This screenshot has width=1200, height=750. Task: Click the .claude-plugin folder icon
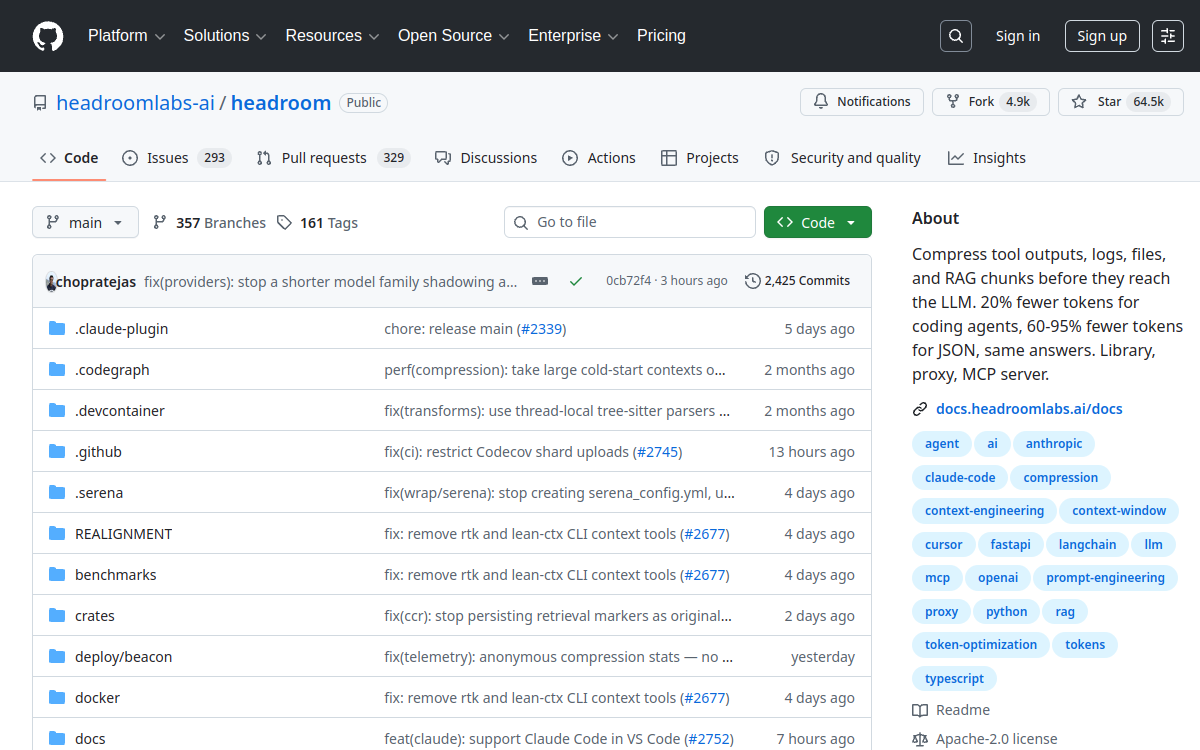(57, 329)
